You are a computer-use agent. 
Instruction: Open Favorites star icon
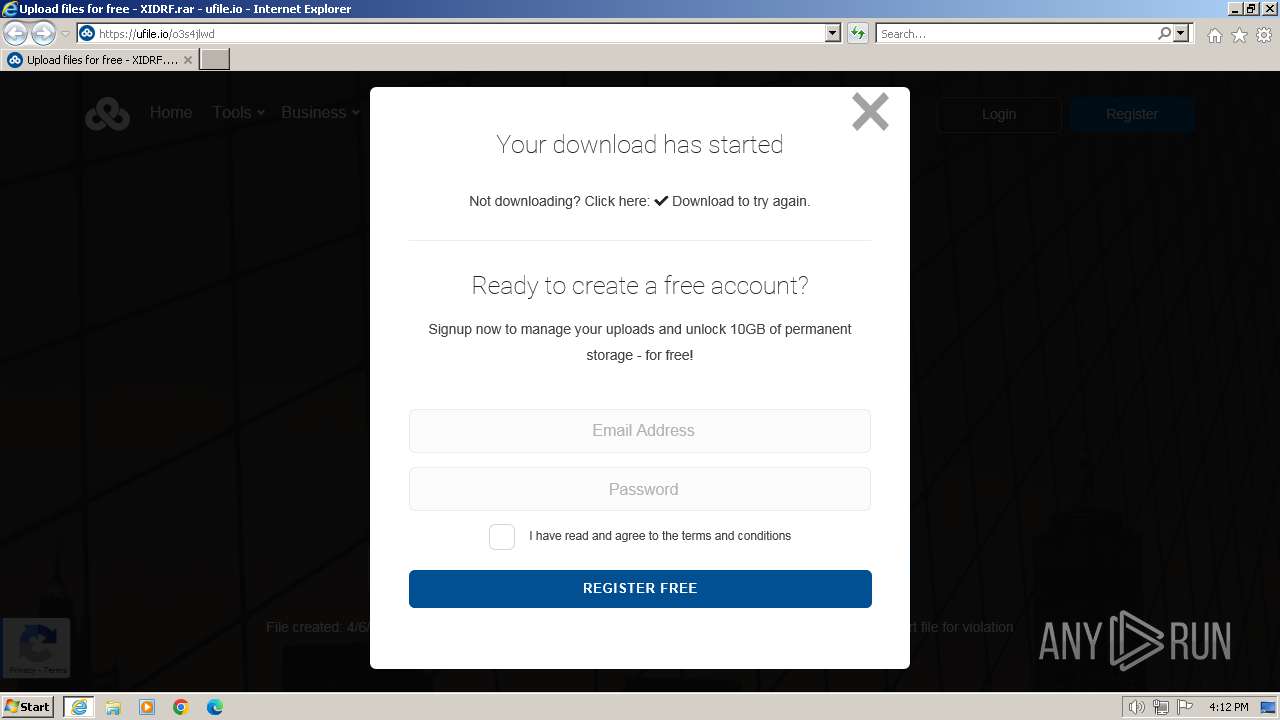(1239, 35)
